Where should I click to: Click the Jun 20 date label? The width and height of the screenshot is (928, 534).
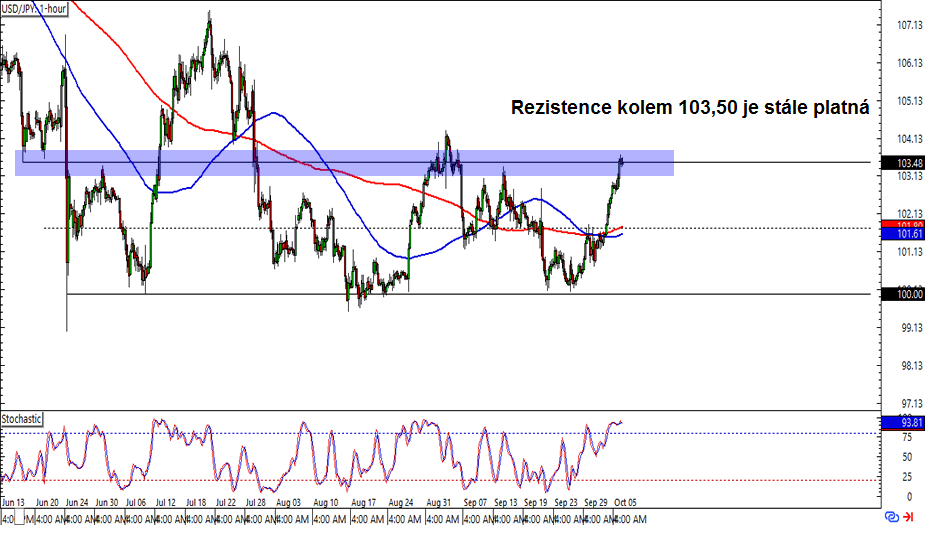[47, 502]
